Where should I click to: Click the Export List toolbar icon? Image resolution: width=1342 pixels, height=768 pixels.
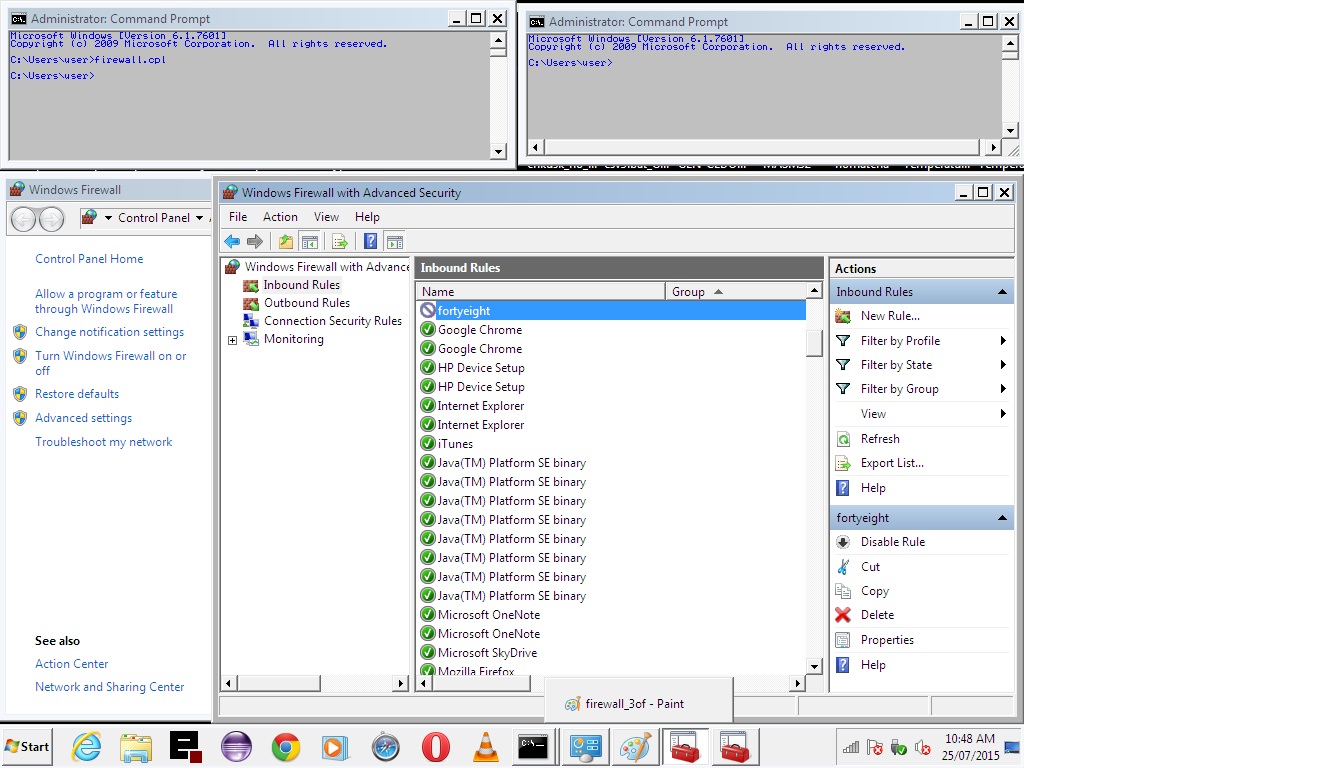click(x=340, y=241)
